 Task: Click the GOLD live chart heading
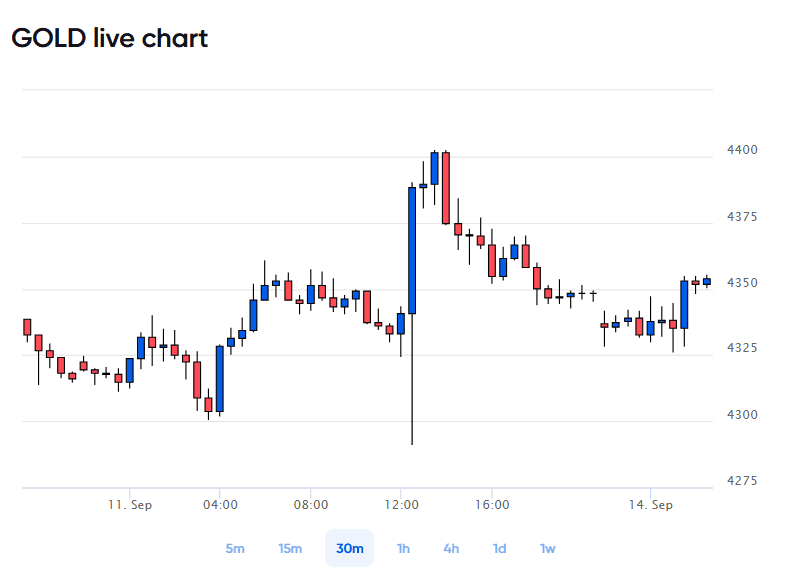tap(109, 38)
